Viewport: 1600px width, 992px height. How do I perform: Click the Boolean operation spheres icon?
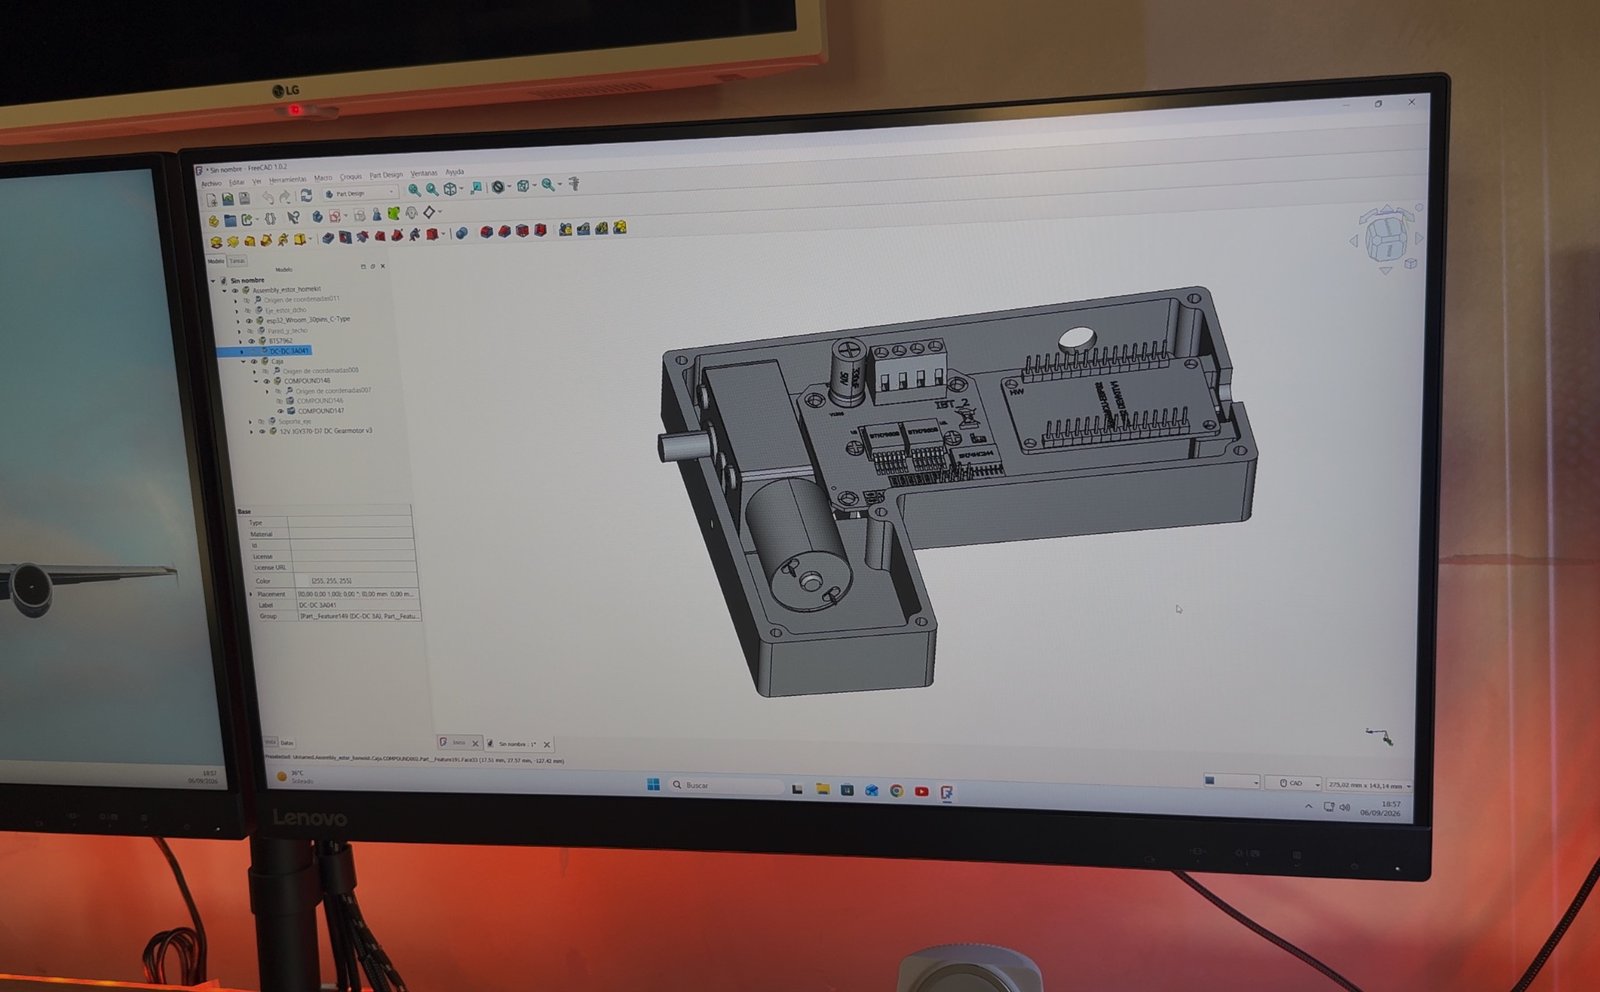click(461, 233)
